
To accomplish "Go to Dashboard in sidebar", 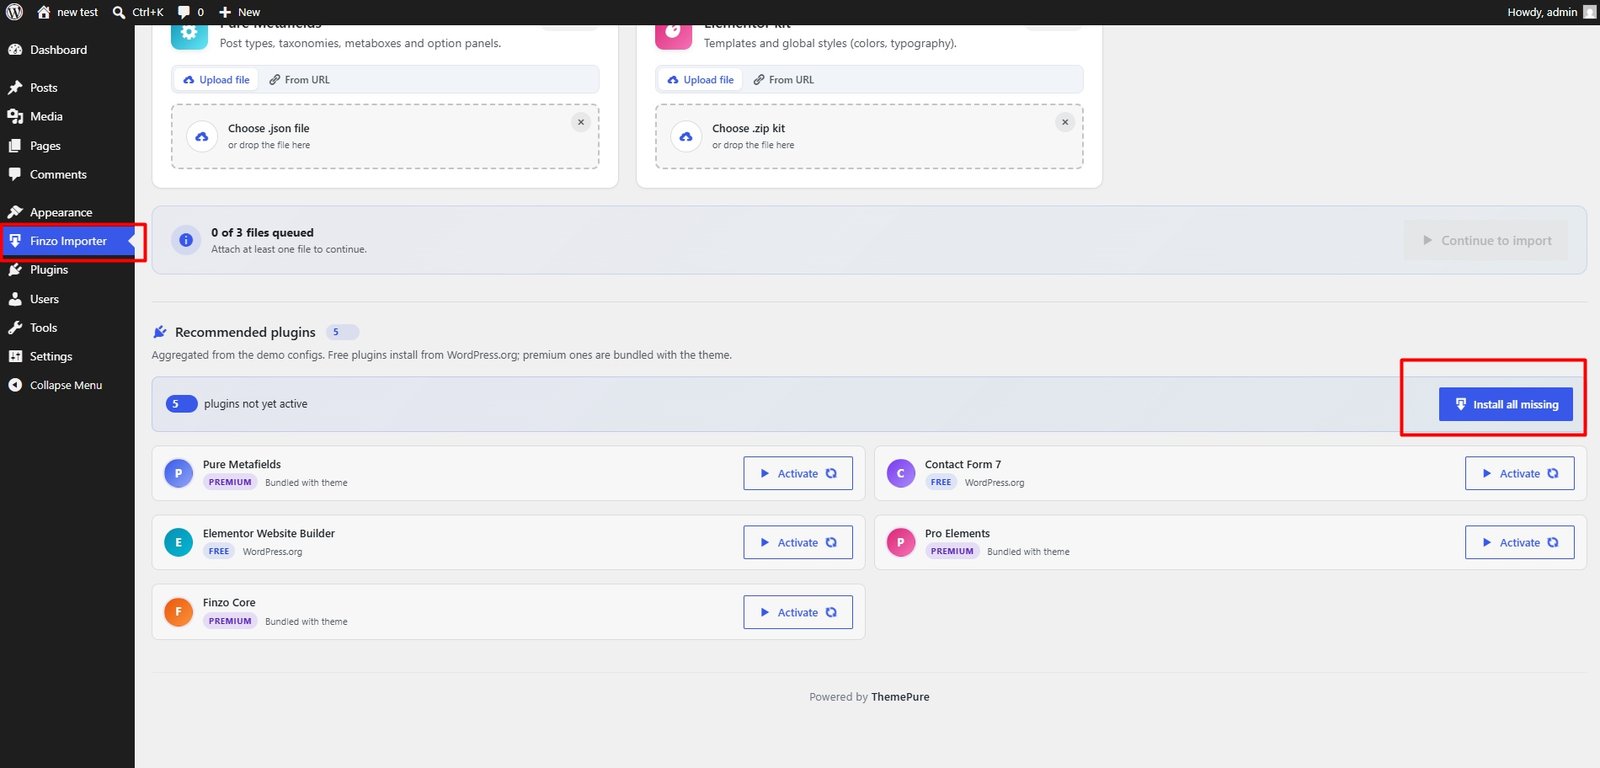I will [x=58, y=50].
